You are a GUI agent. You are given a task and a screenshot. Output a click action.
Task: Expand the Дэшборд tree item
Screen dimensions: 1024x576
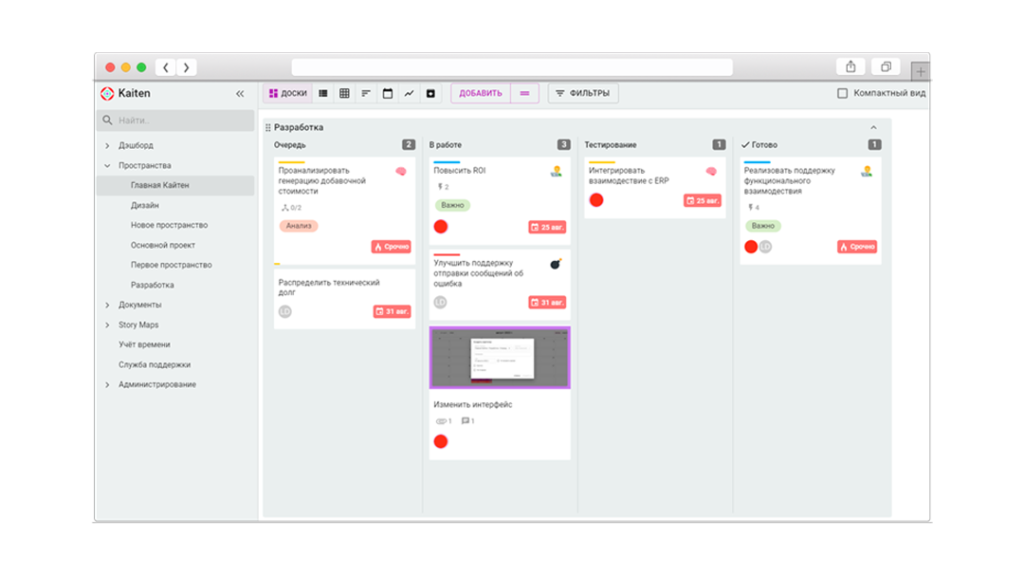coord(108,146)
